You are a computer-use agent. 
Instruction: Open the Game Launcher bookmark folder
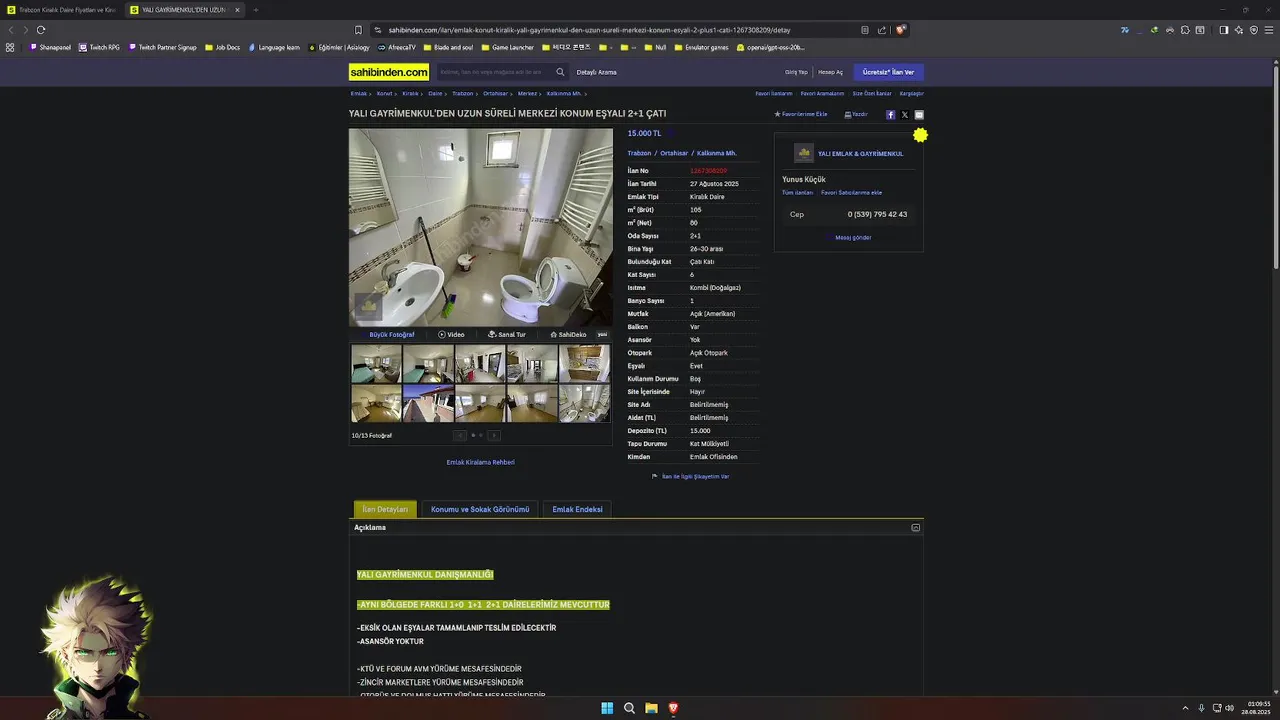click(508, 47)
